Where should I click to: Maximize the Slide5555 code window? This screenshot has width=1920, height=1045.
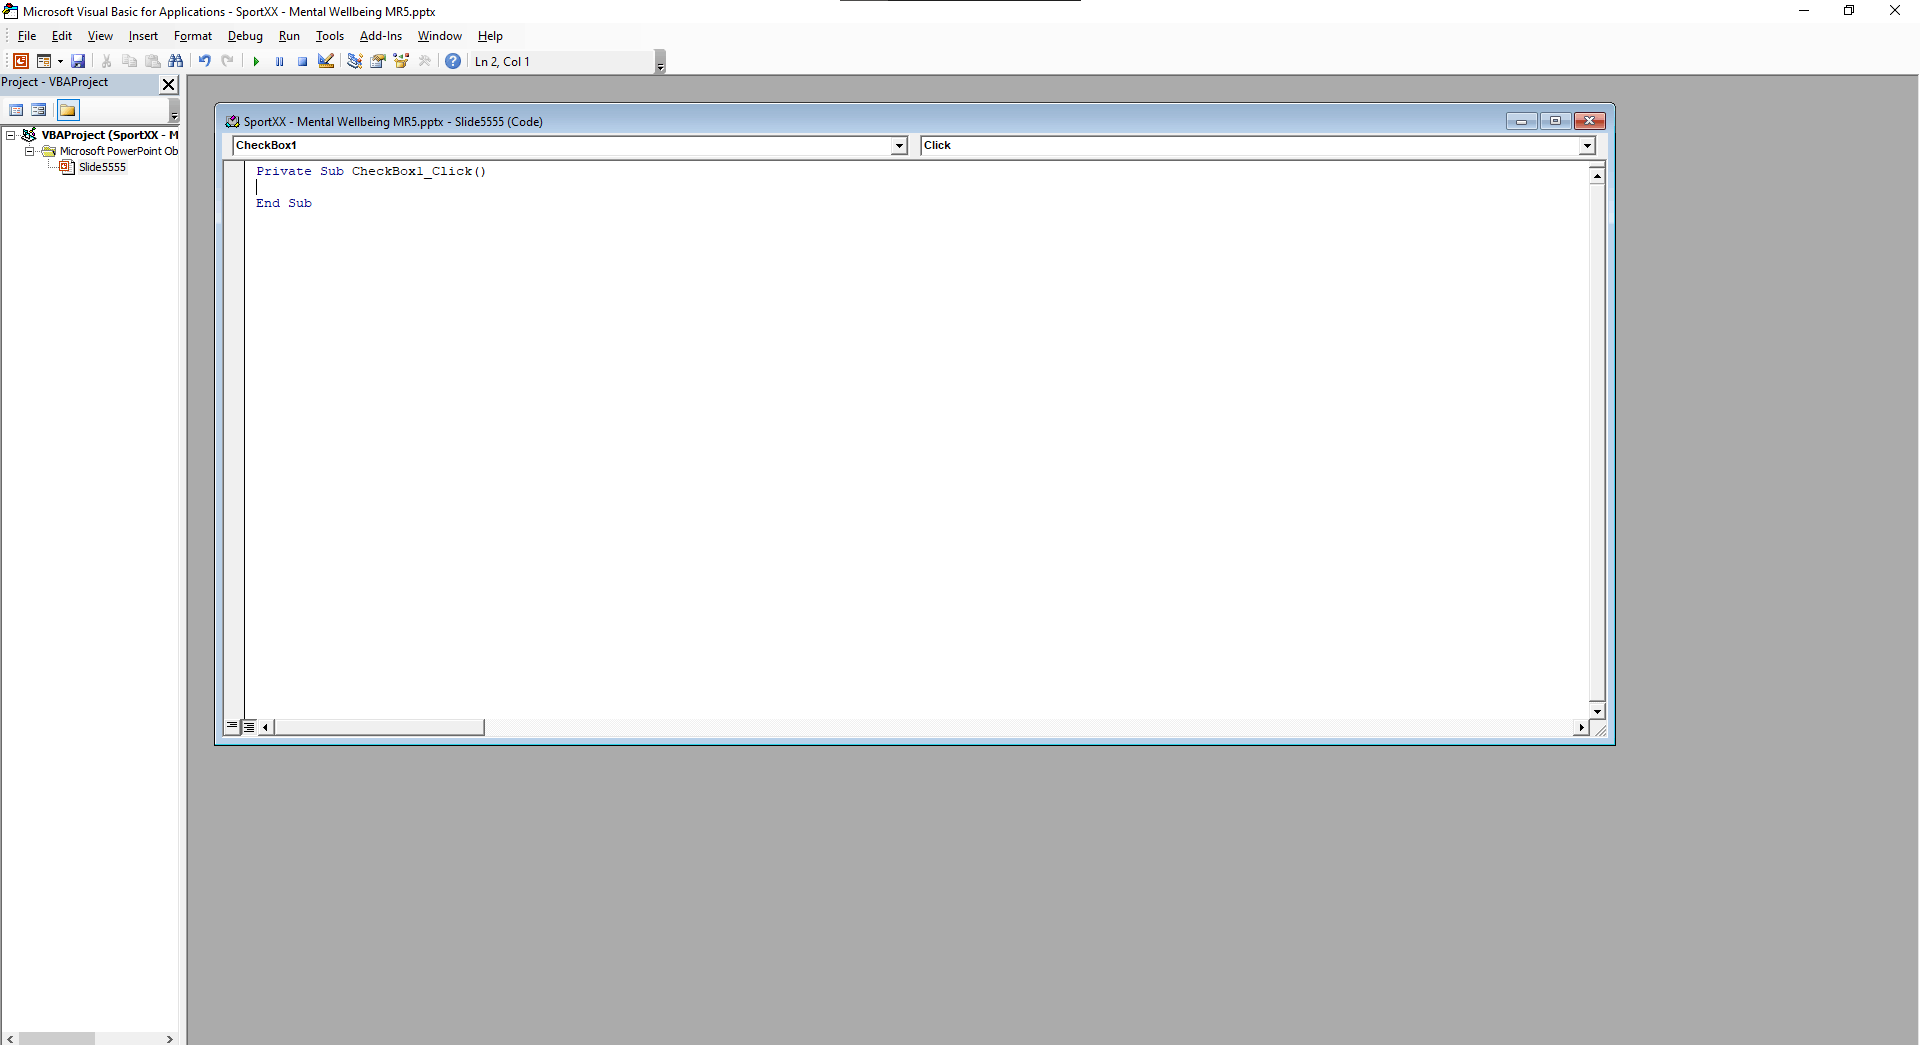1555,121
